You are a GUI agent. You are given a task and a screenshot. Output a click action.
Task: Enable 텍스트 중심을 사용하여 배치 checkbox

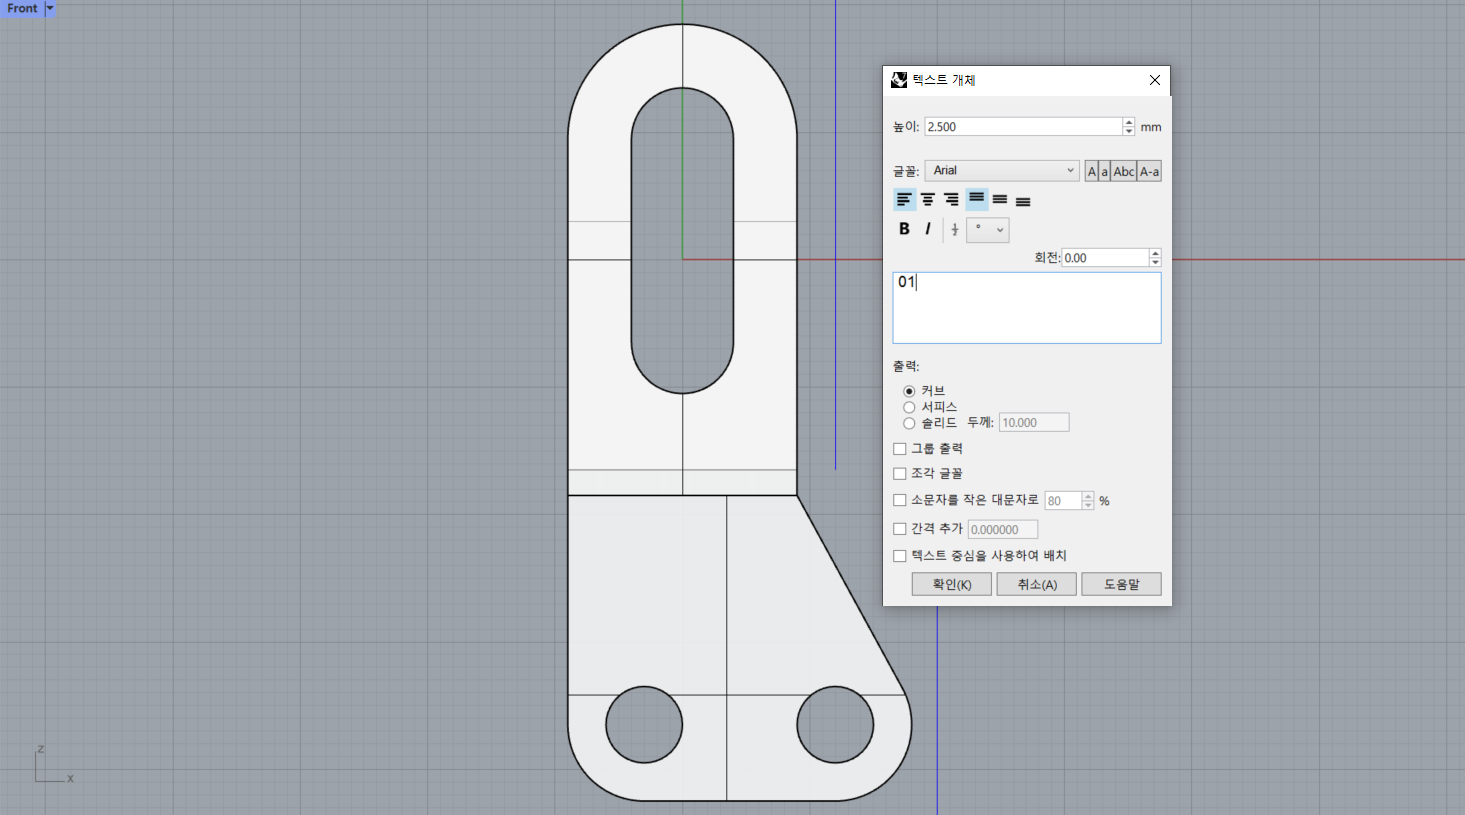click(900, 556)
